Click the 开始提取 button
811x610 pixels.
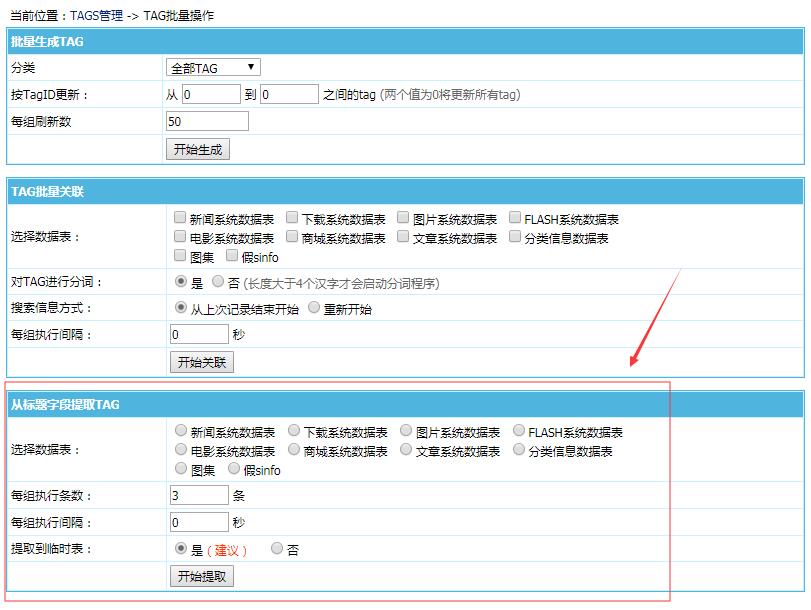click(202, 576)
